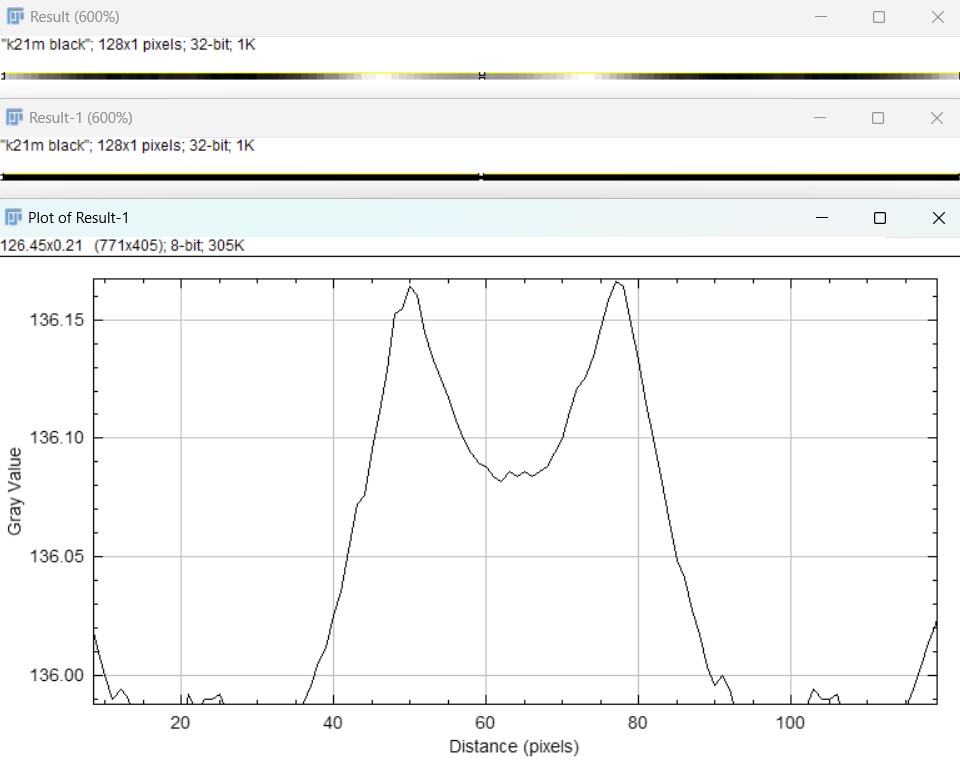Maximize the Plot of Result-1 window

880,217
